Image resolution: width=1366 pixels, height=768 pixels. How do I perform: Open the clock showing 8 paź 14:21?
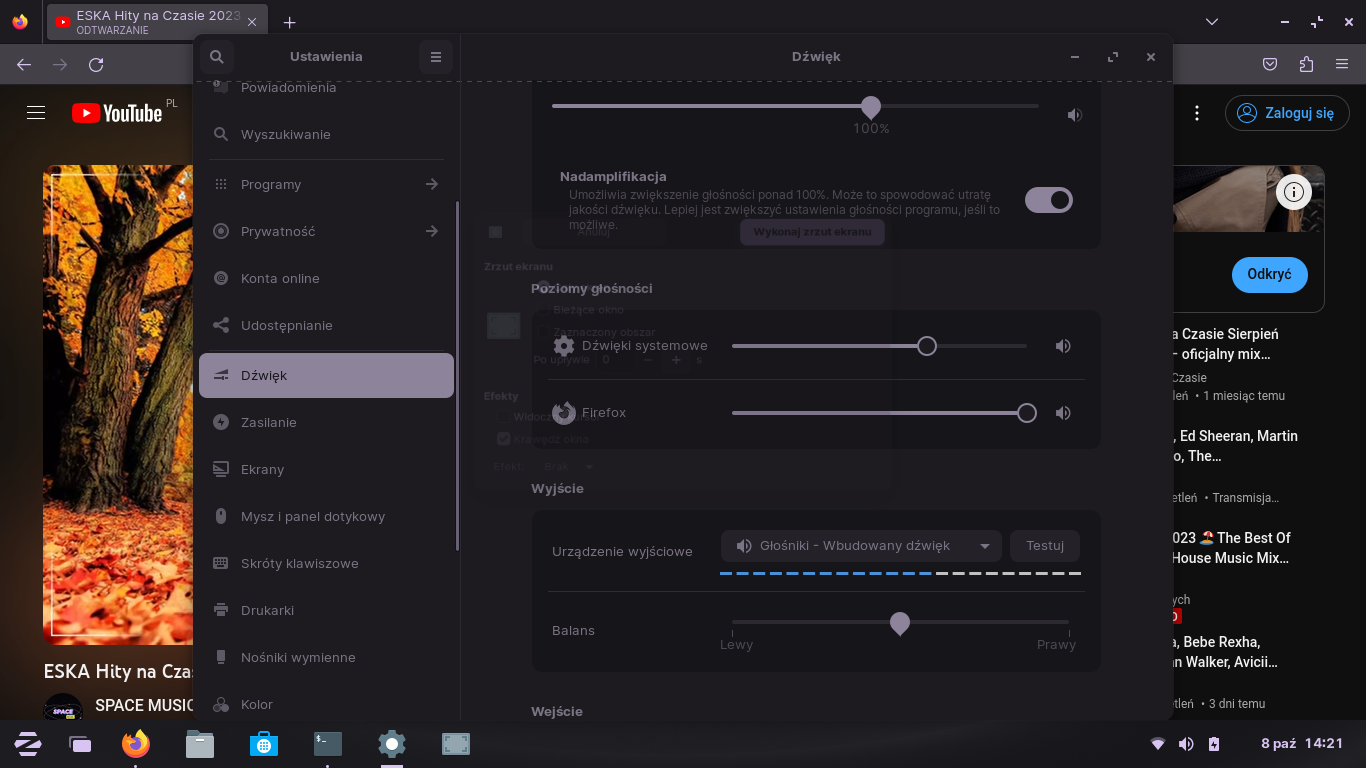click(1302, 744)
